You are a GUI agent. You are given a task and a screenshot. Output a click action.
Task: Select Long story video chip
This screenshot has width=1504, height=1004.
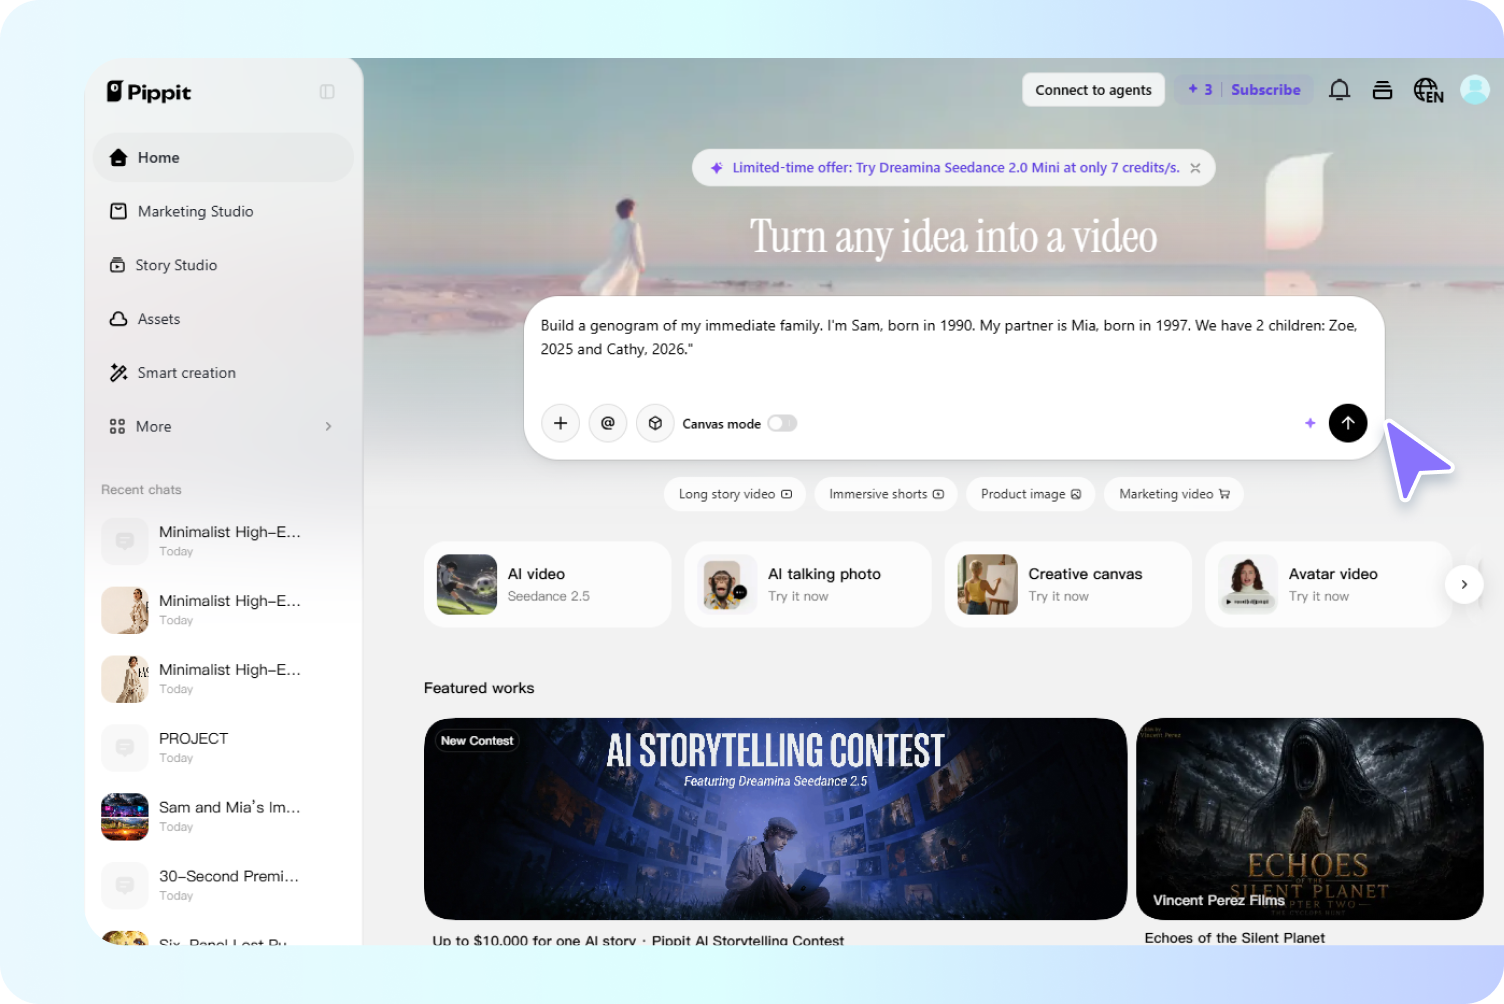[735, 494]
